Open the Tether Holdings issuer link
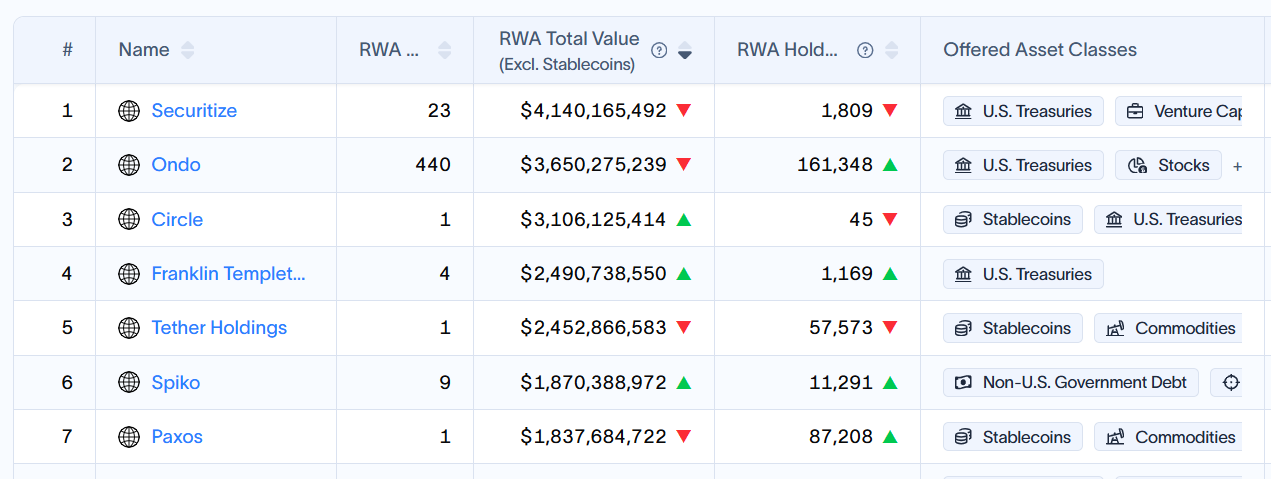The width and height of the screenshot is (1271, 479). point(219,328)
